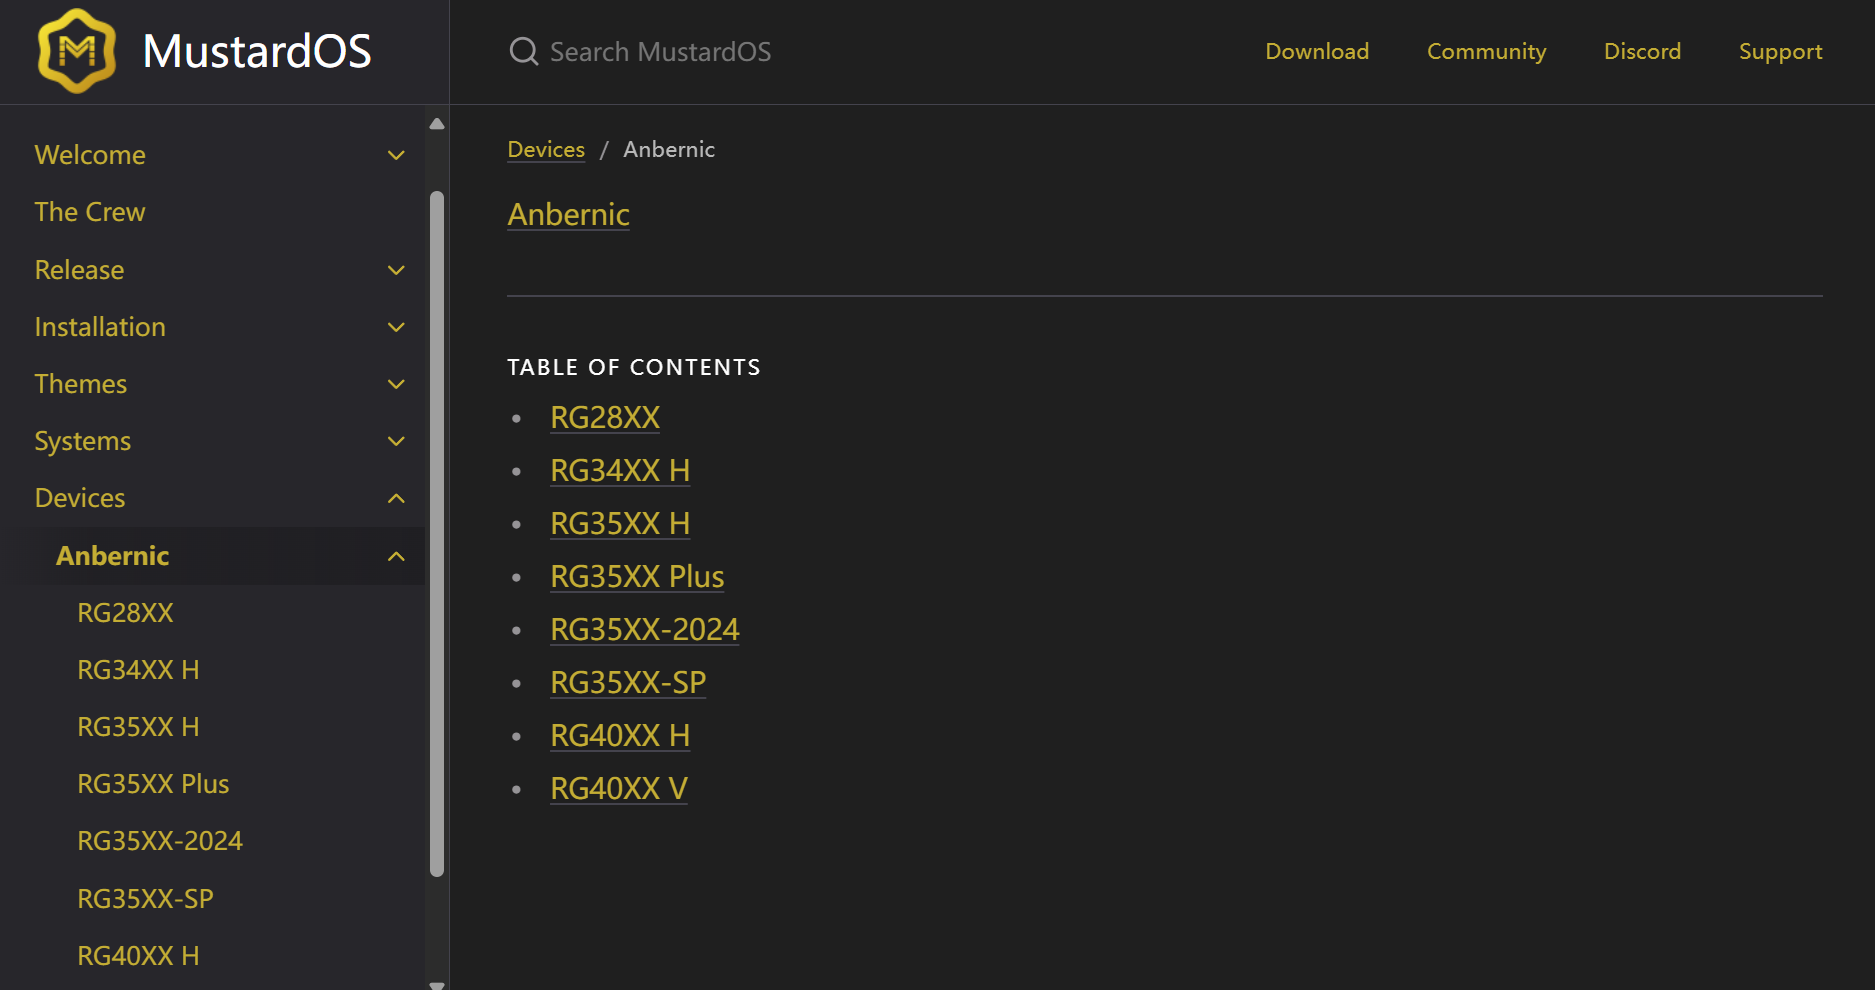Open Devices in the sidebar

(80, 498)
